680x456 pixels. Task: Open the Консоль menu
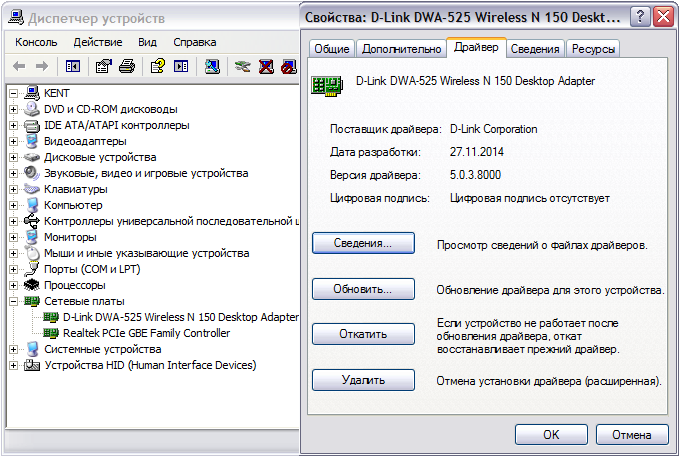pos(36,42)
